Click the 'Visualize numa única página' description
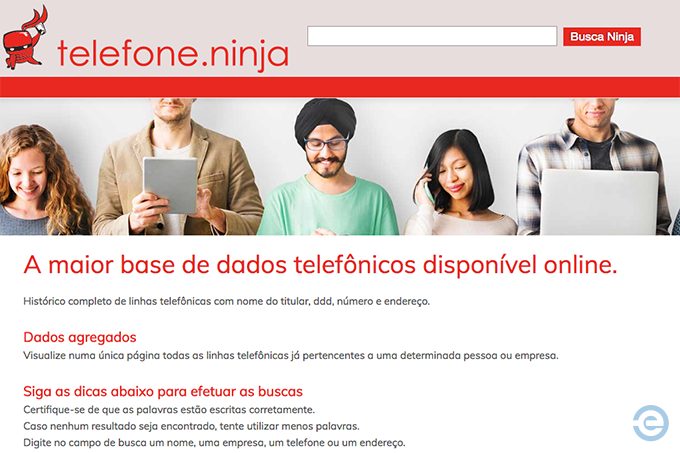Viewport: 680px width, 453px height. pyautogui.click(x=291, y=355)
